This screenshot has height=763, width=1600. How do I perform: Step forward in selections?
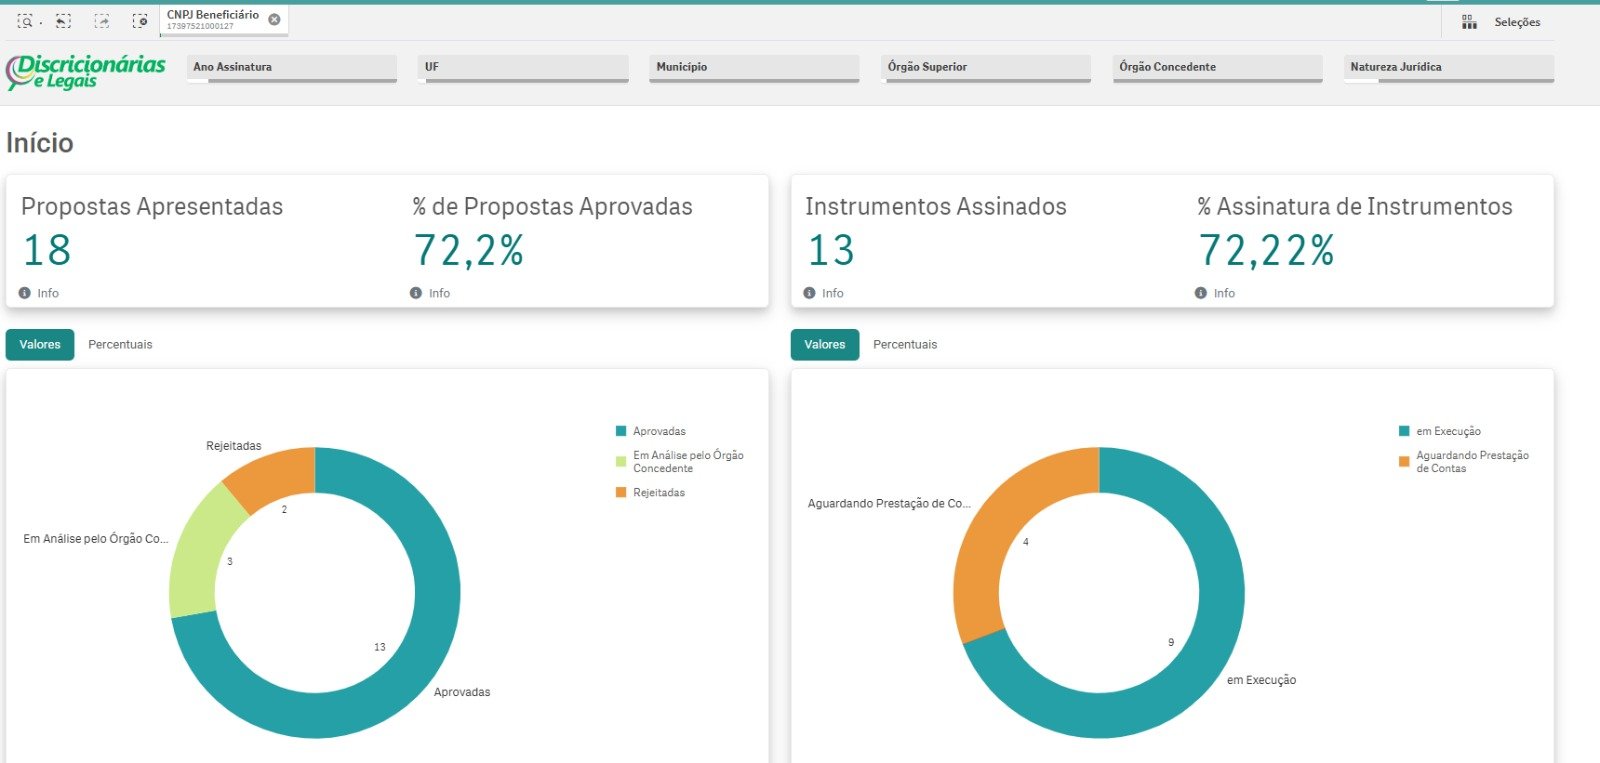coord(102,20)
